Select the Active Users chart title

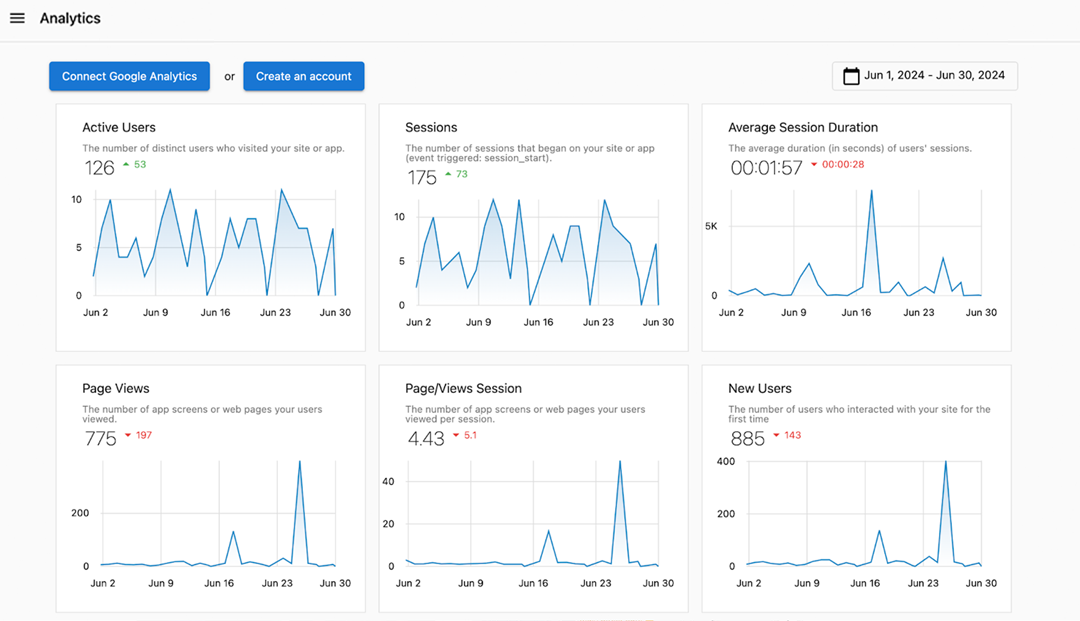click(119, 127)
